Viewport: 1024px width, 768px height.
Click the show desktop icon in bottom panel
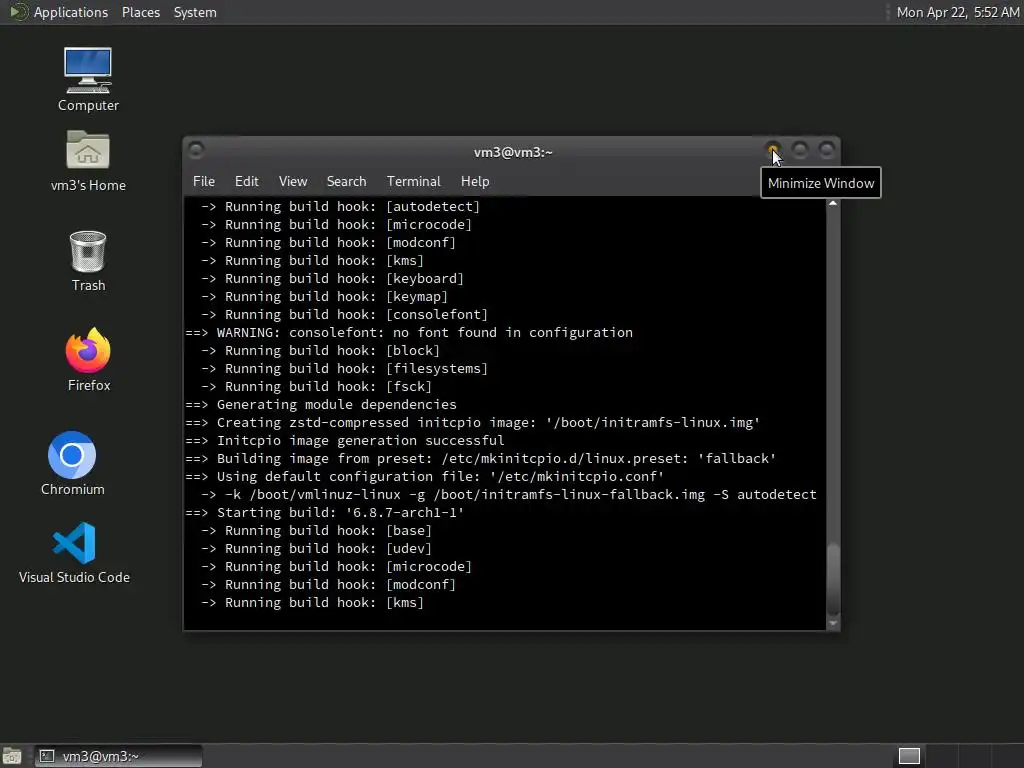12,756
